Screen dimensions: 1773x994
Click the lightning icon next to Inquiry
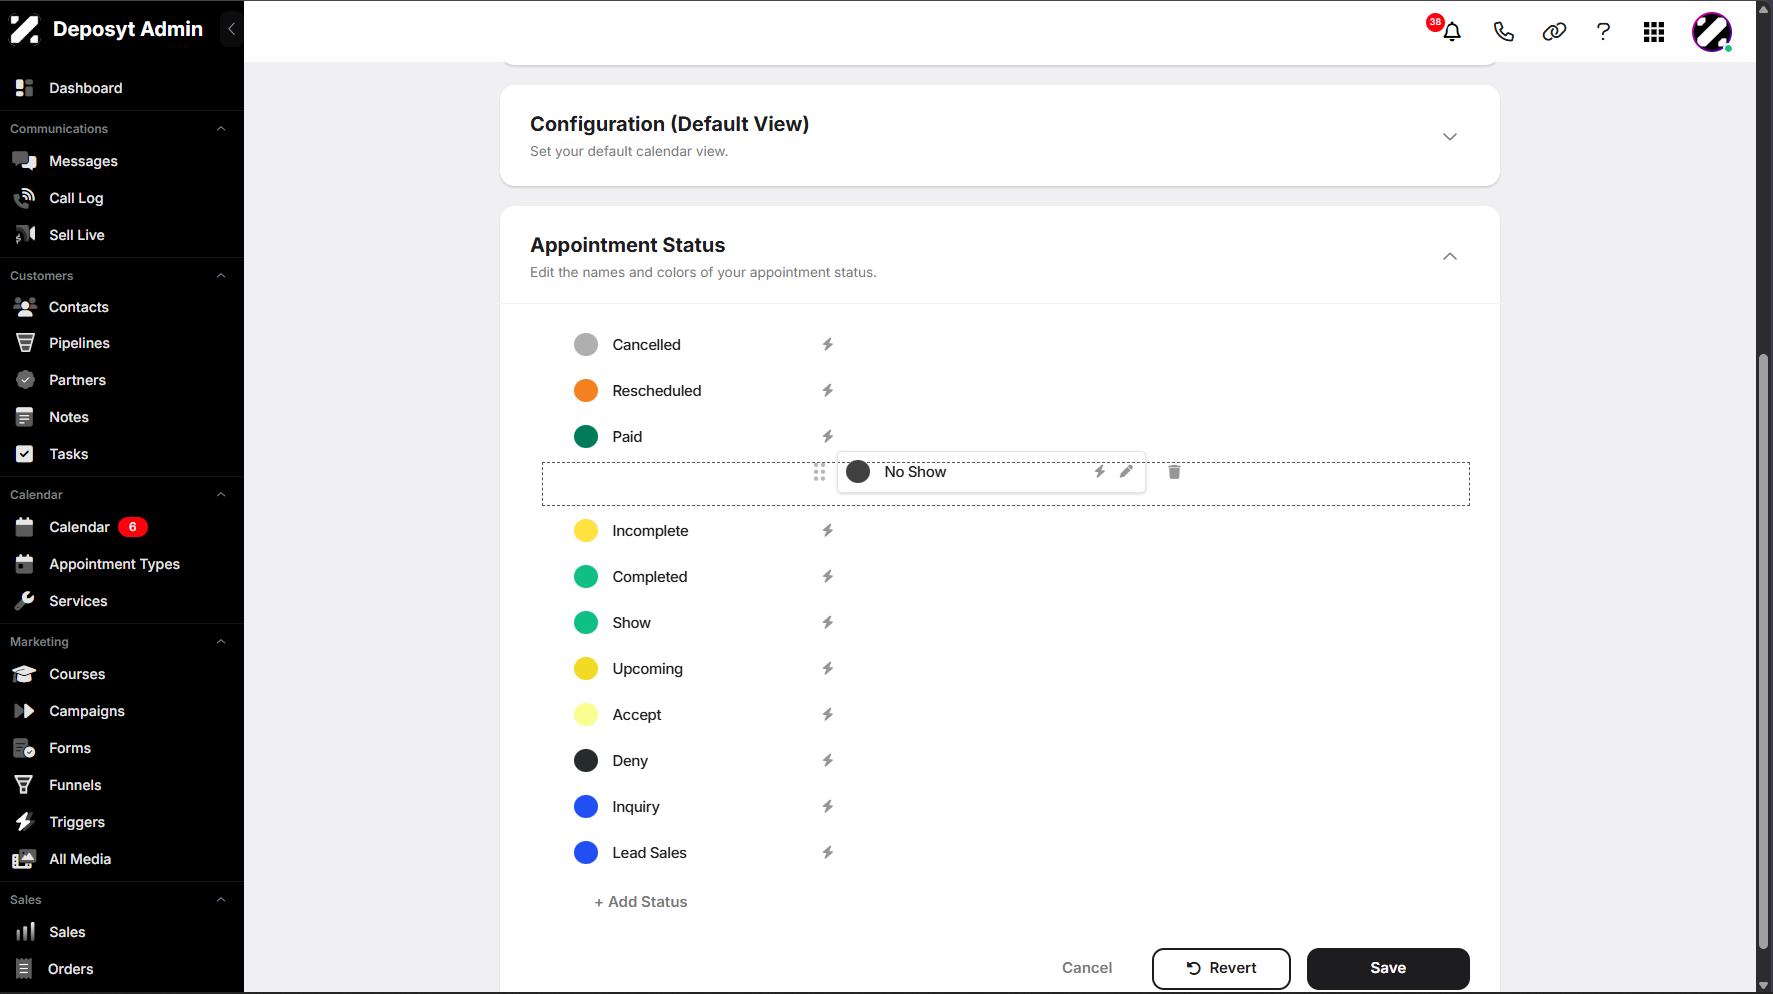(828, 807)
